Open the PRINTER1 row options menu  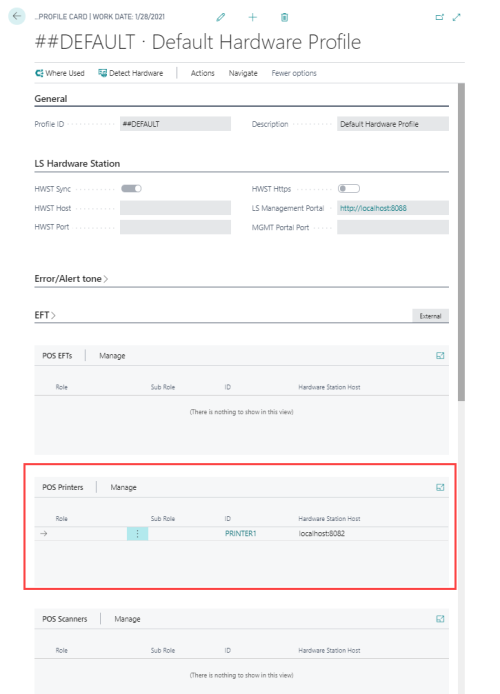(x=137, y=534)
